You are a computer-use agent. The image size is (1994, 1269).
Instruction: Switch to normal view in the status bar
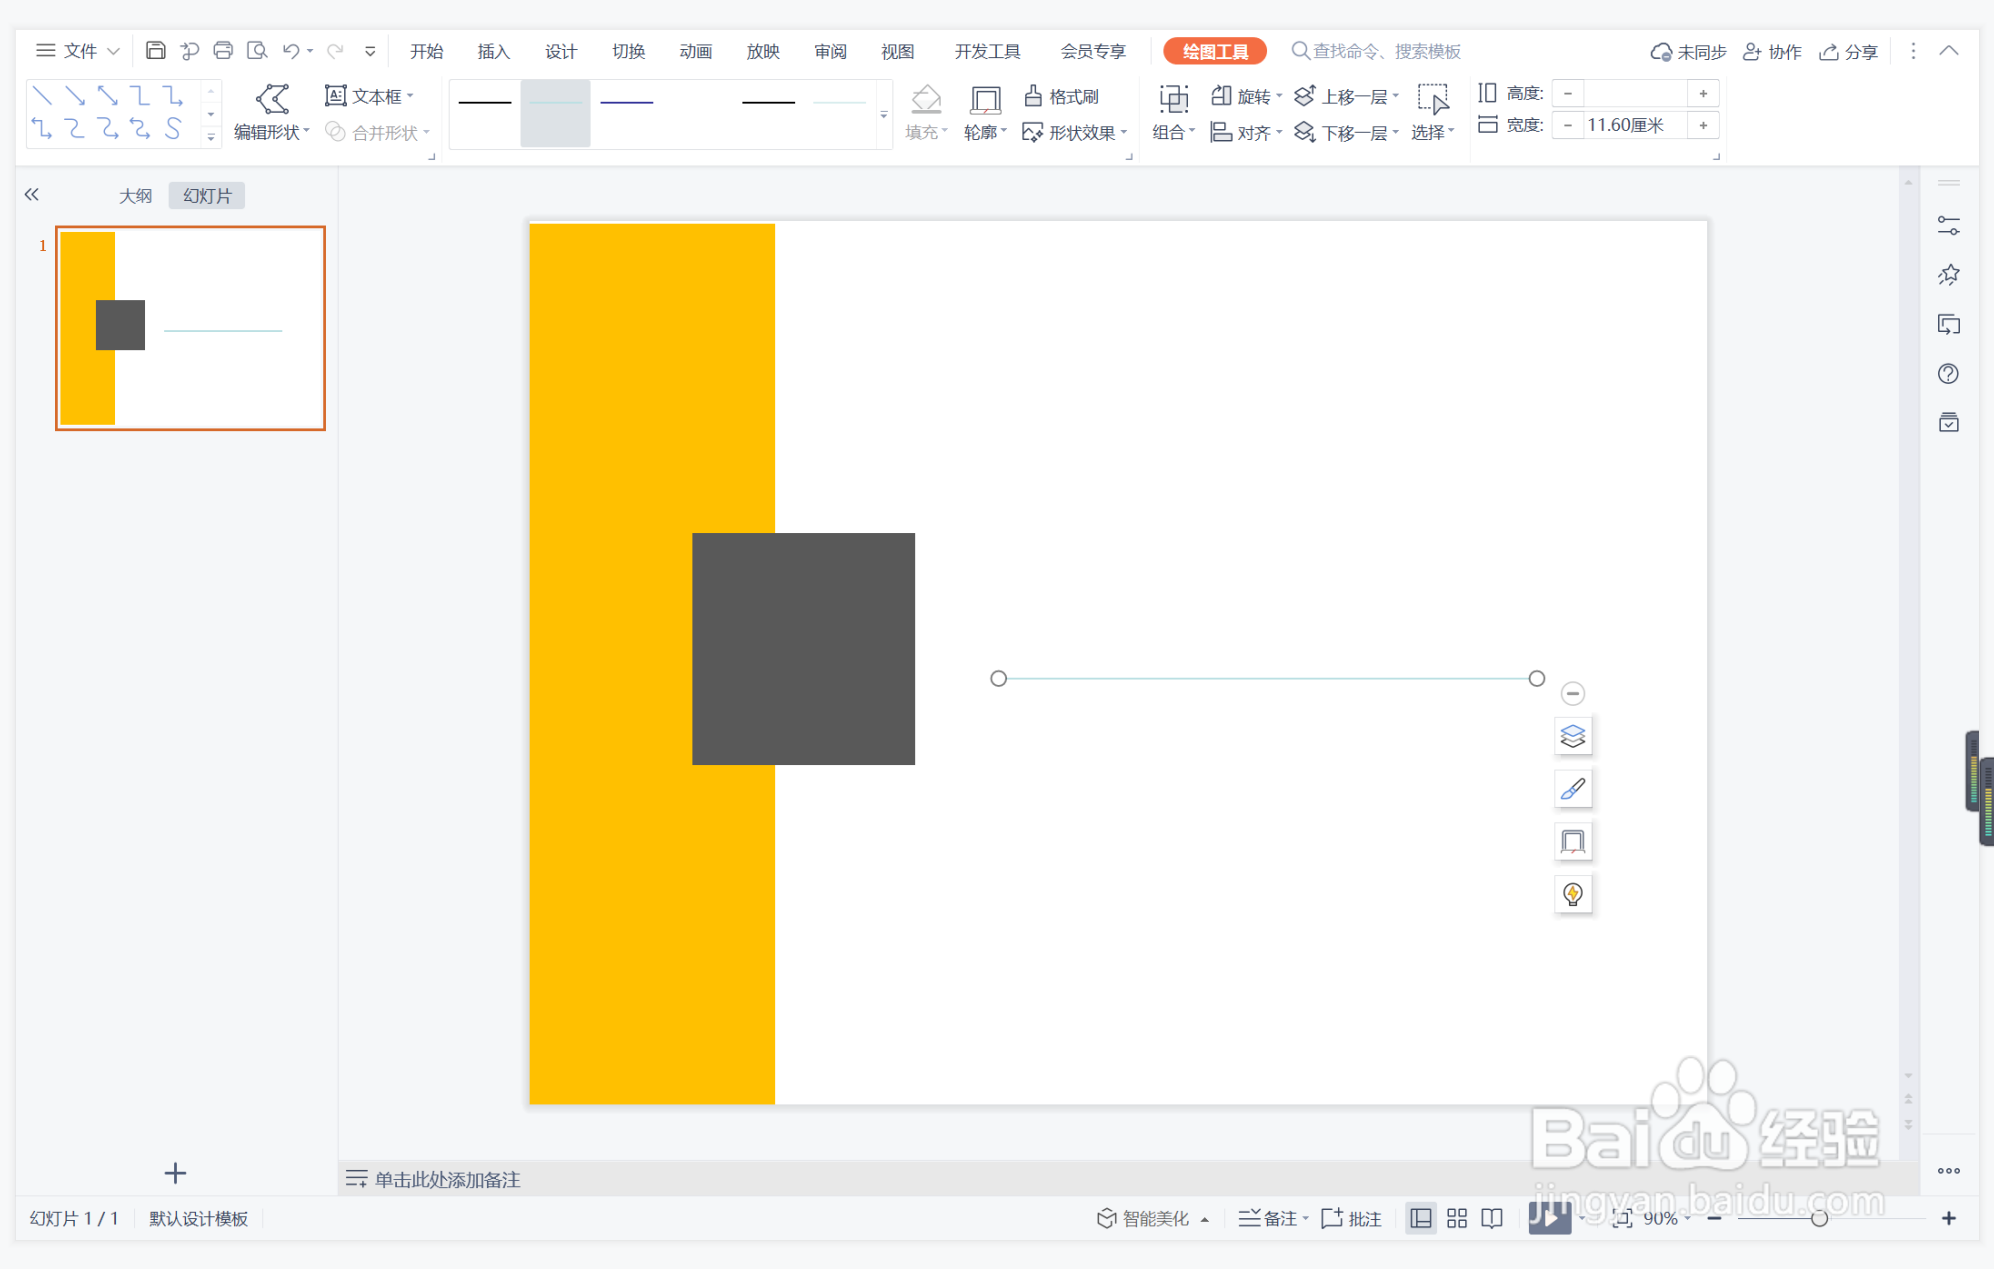[x=1420, y=1218]
